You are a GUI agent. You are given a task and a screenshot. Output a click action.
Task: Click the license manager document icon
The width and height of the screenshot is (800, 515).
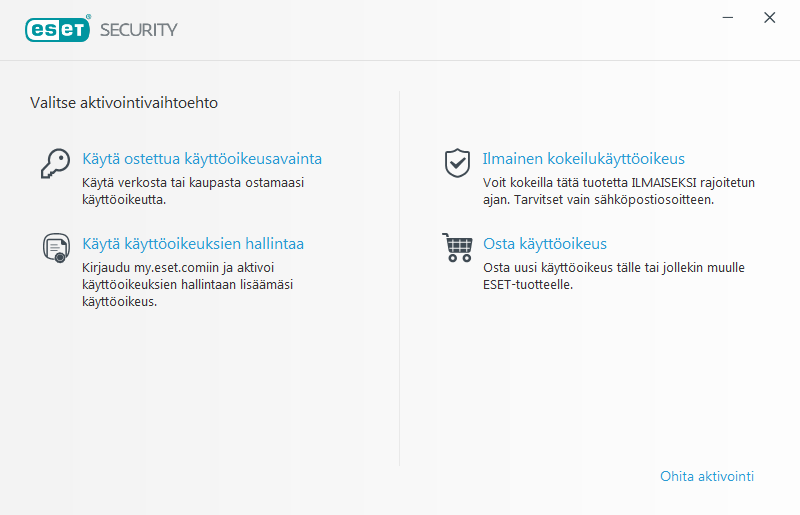[x=55, y=247]
